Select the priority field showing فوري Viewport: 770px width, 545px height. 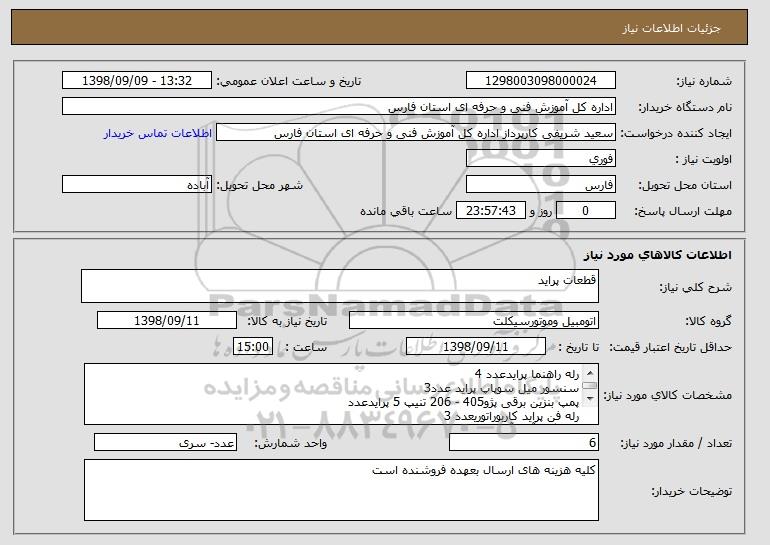pos(541,159)
